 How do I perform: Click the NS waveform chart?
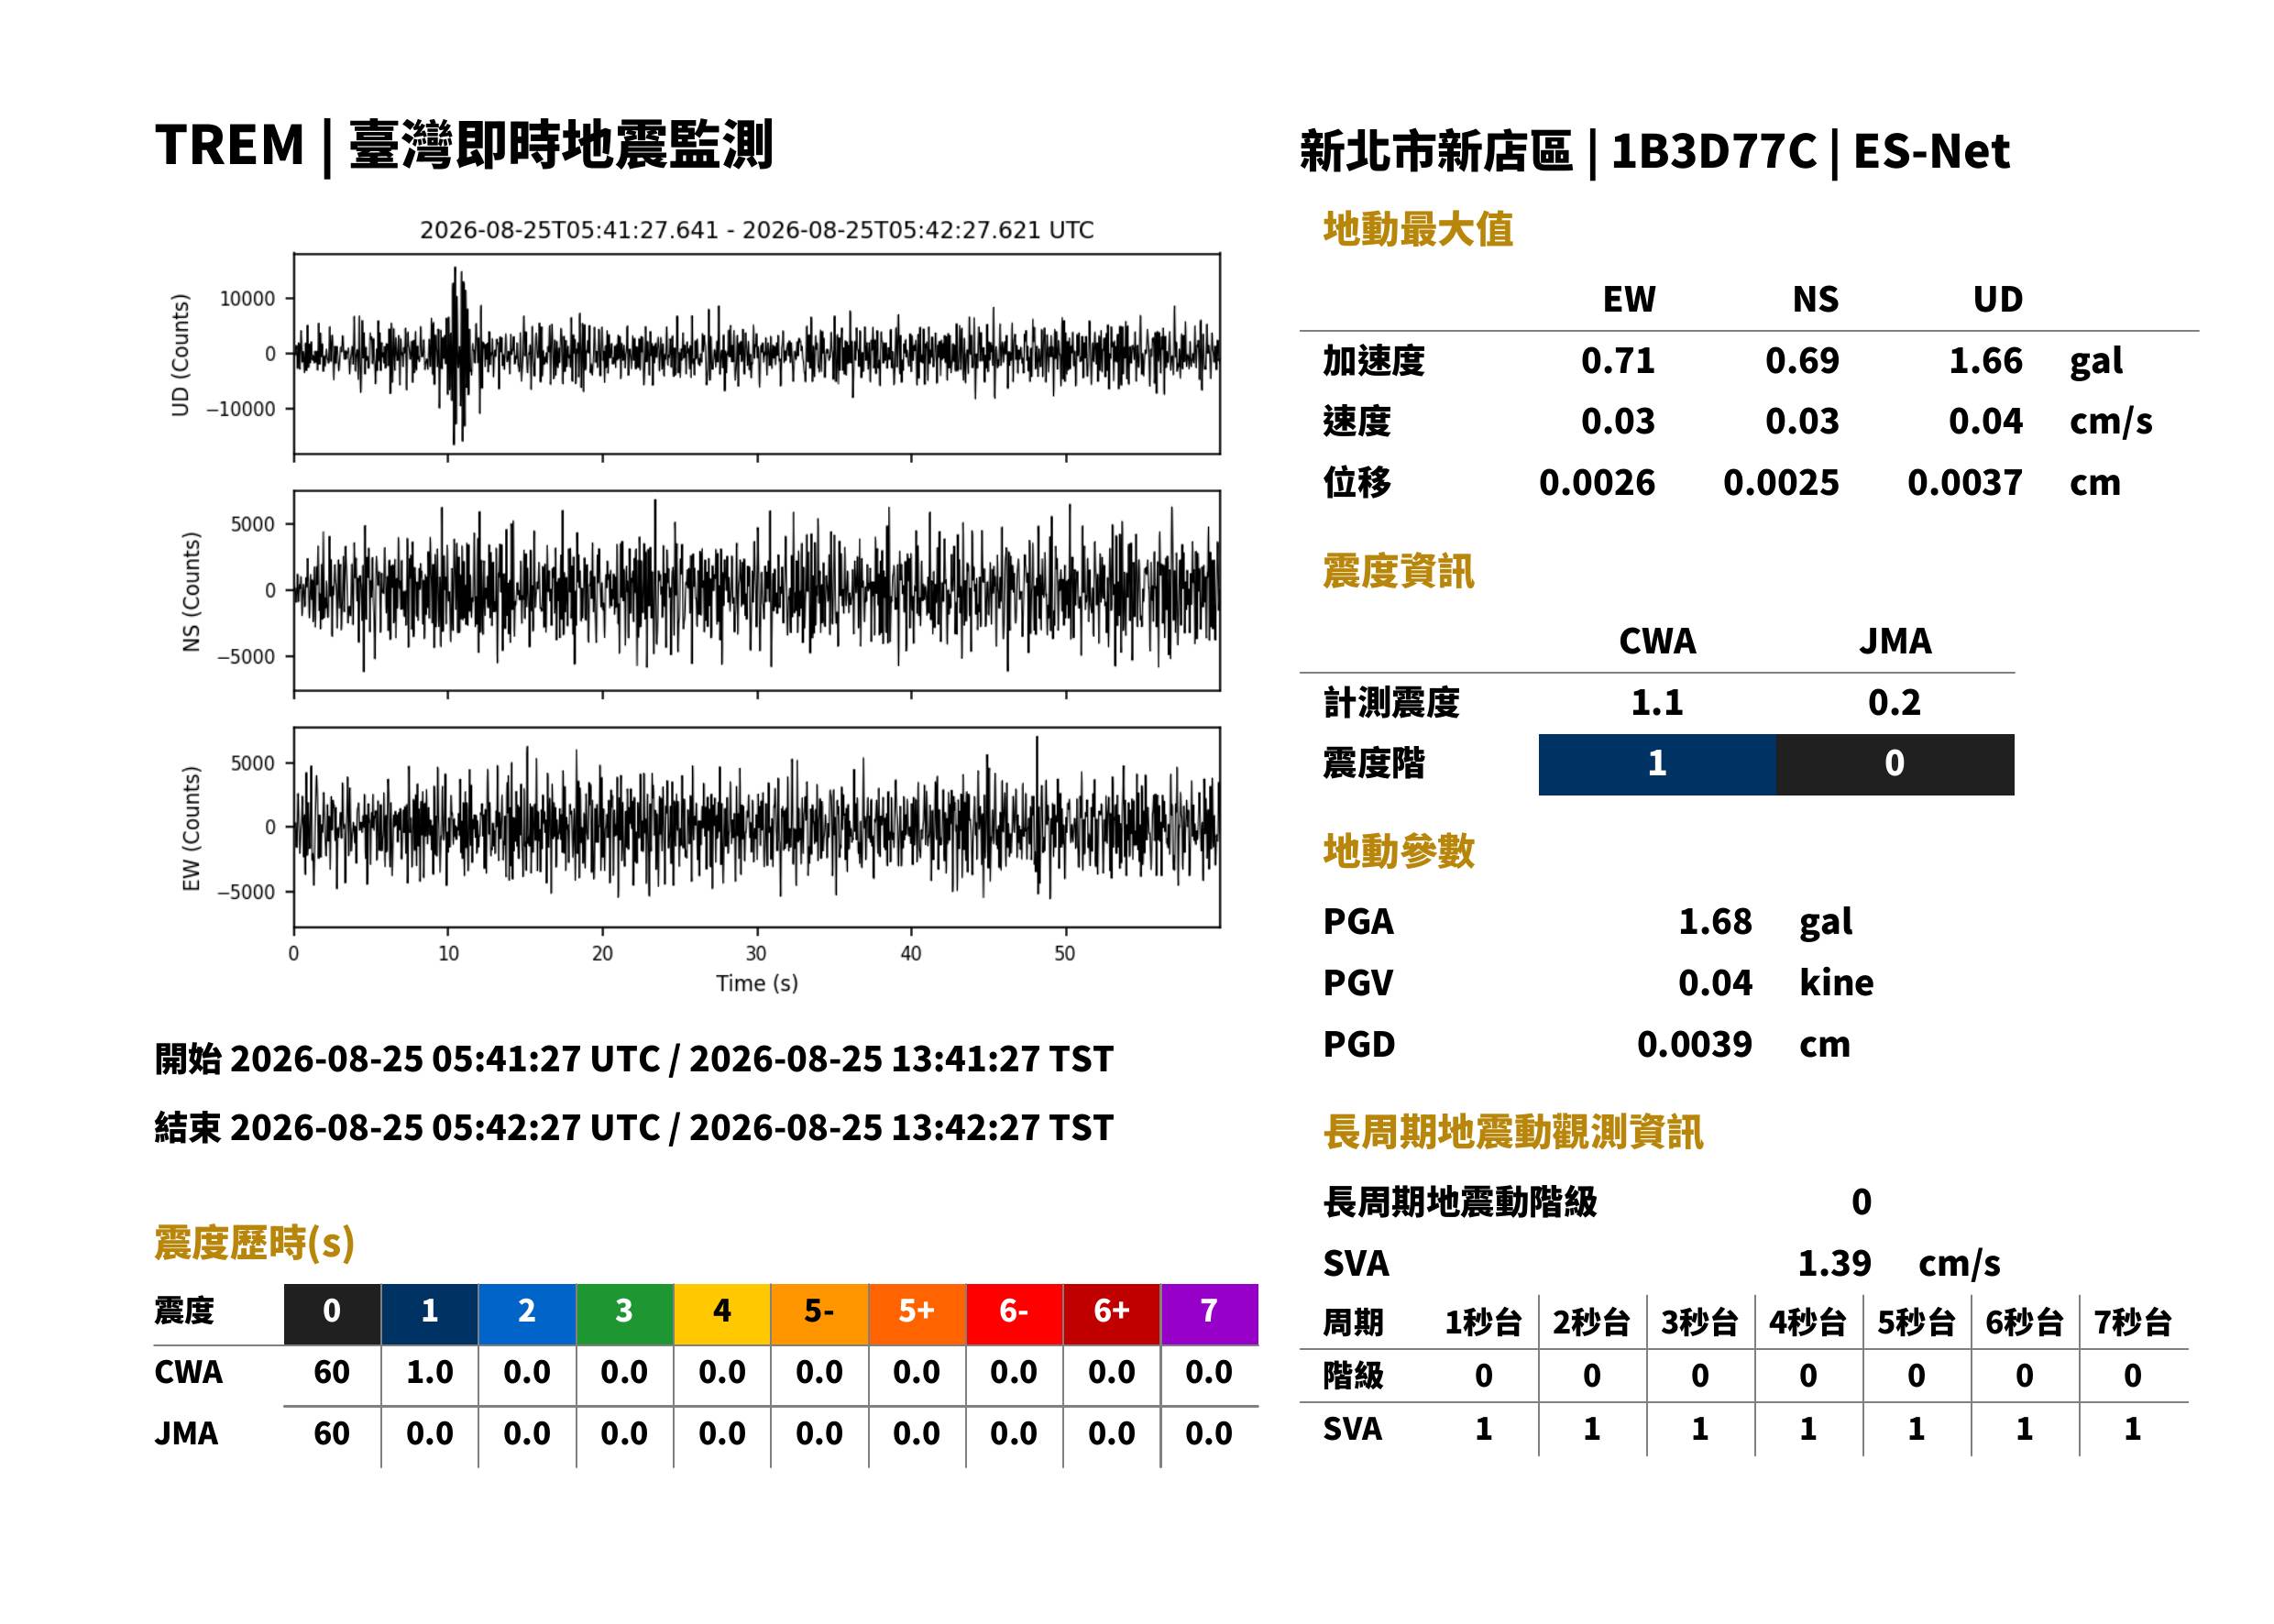(756, 590)
